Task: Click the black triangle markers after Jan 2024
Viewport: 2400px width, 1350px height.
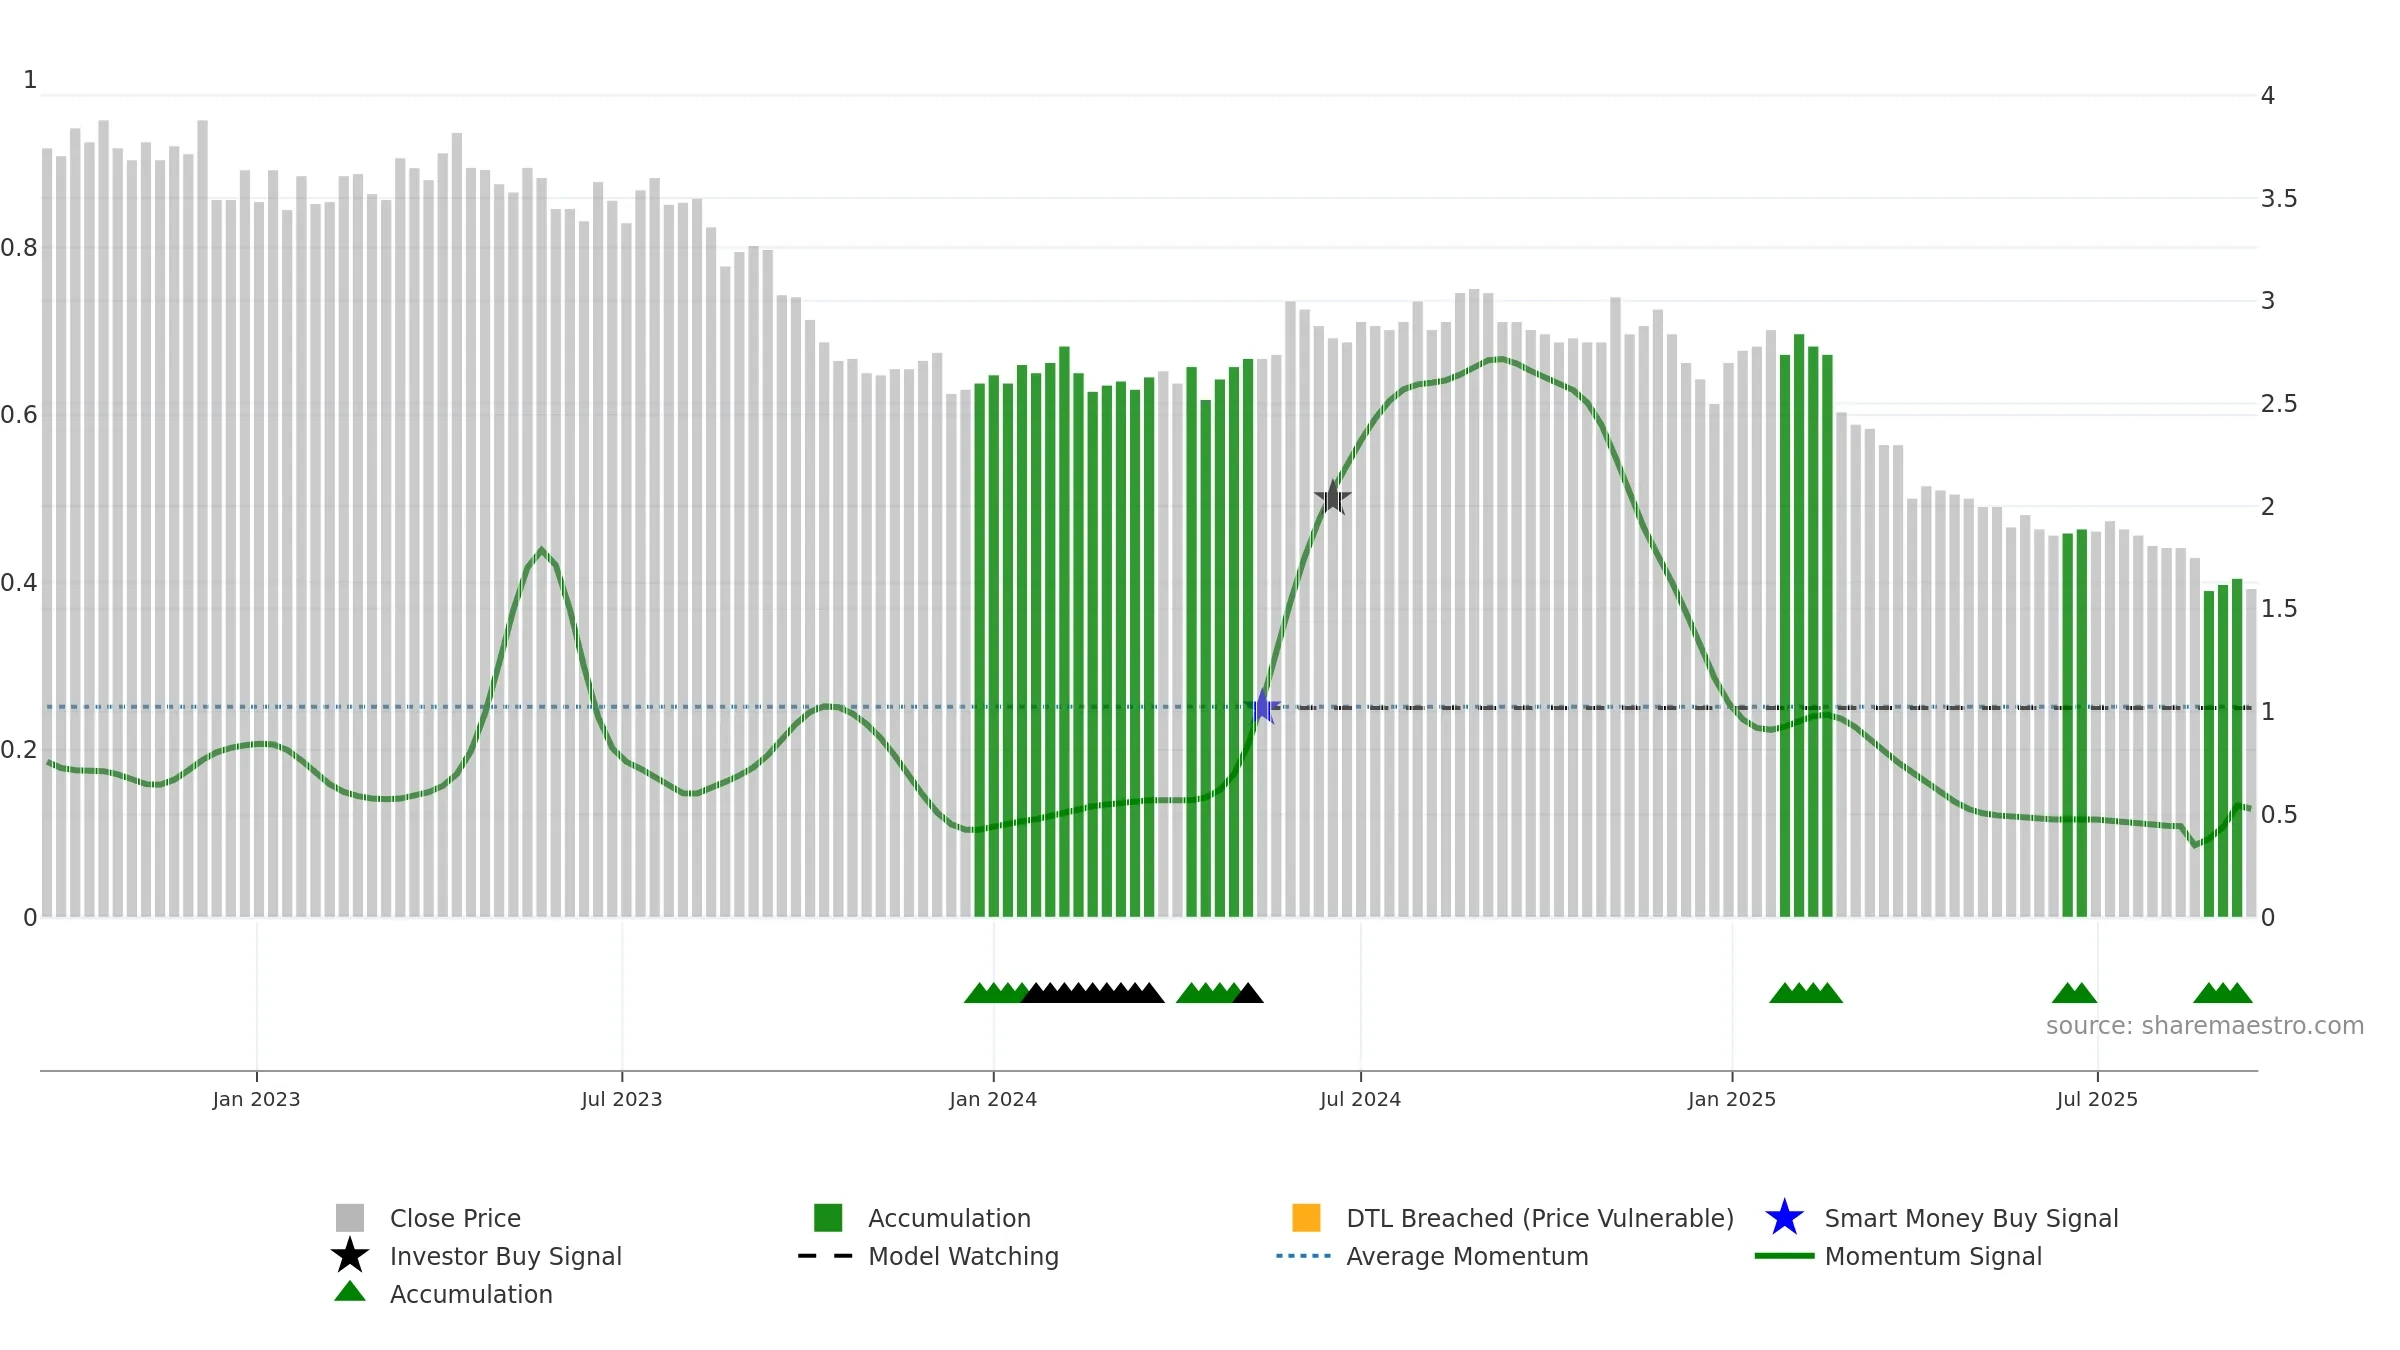Action: [x=1092, y=993]
